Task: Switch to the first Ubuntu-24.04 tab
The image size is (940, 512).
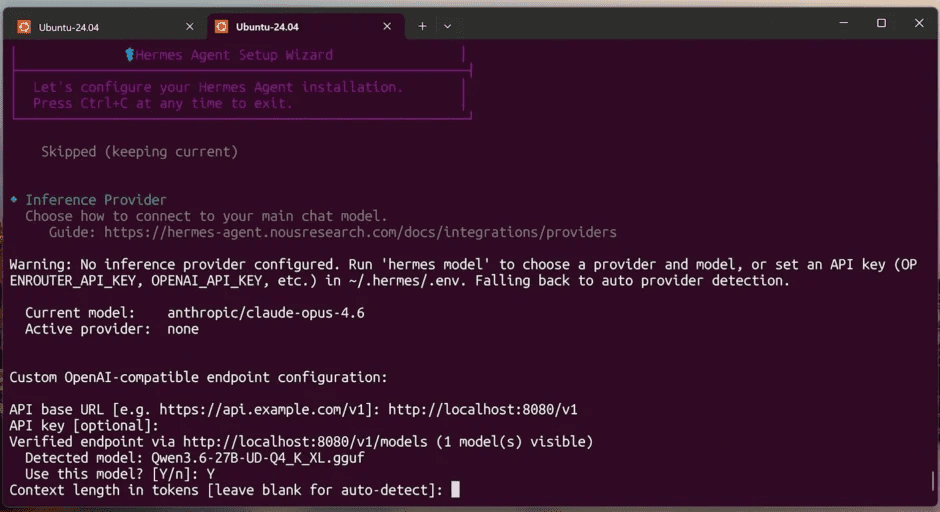Action: click(x=107, y=27)
